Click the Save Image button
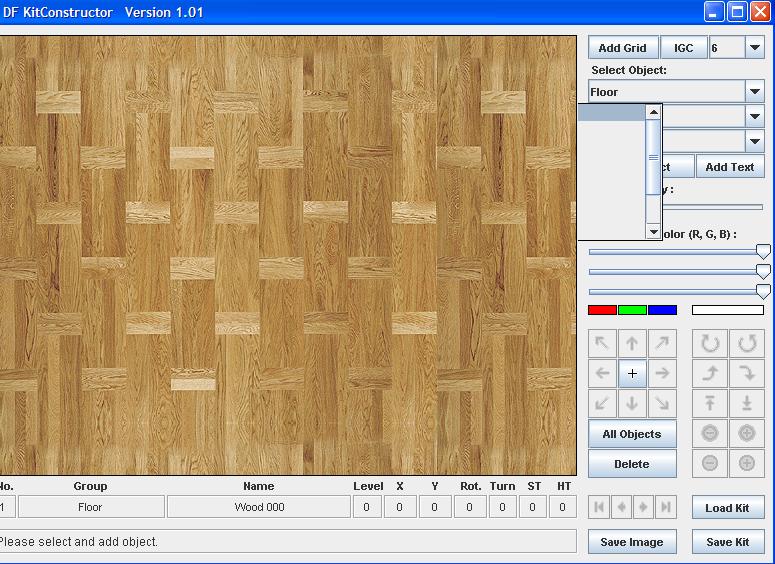This screenshot has width=775, height=564. click(632, 542)
